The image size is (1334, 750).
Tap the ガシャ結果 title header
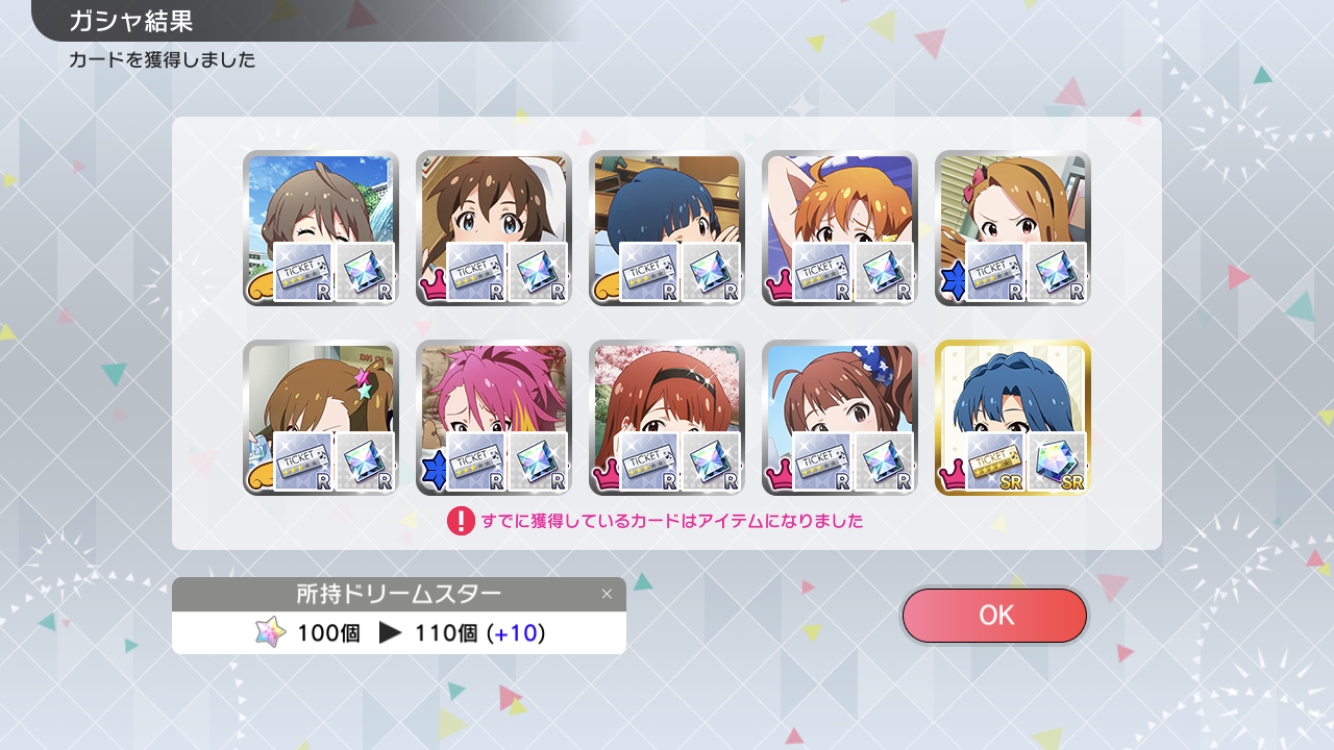[x=131, y=21]
